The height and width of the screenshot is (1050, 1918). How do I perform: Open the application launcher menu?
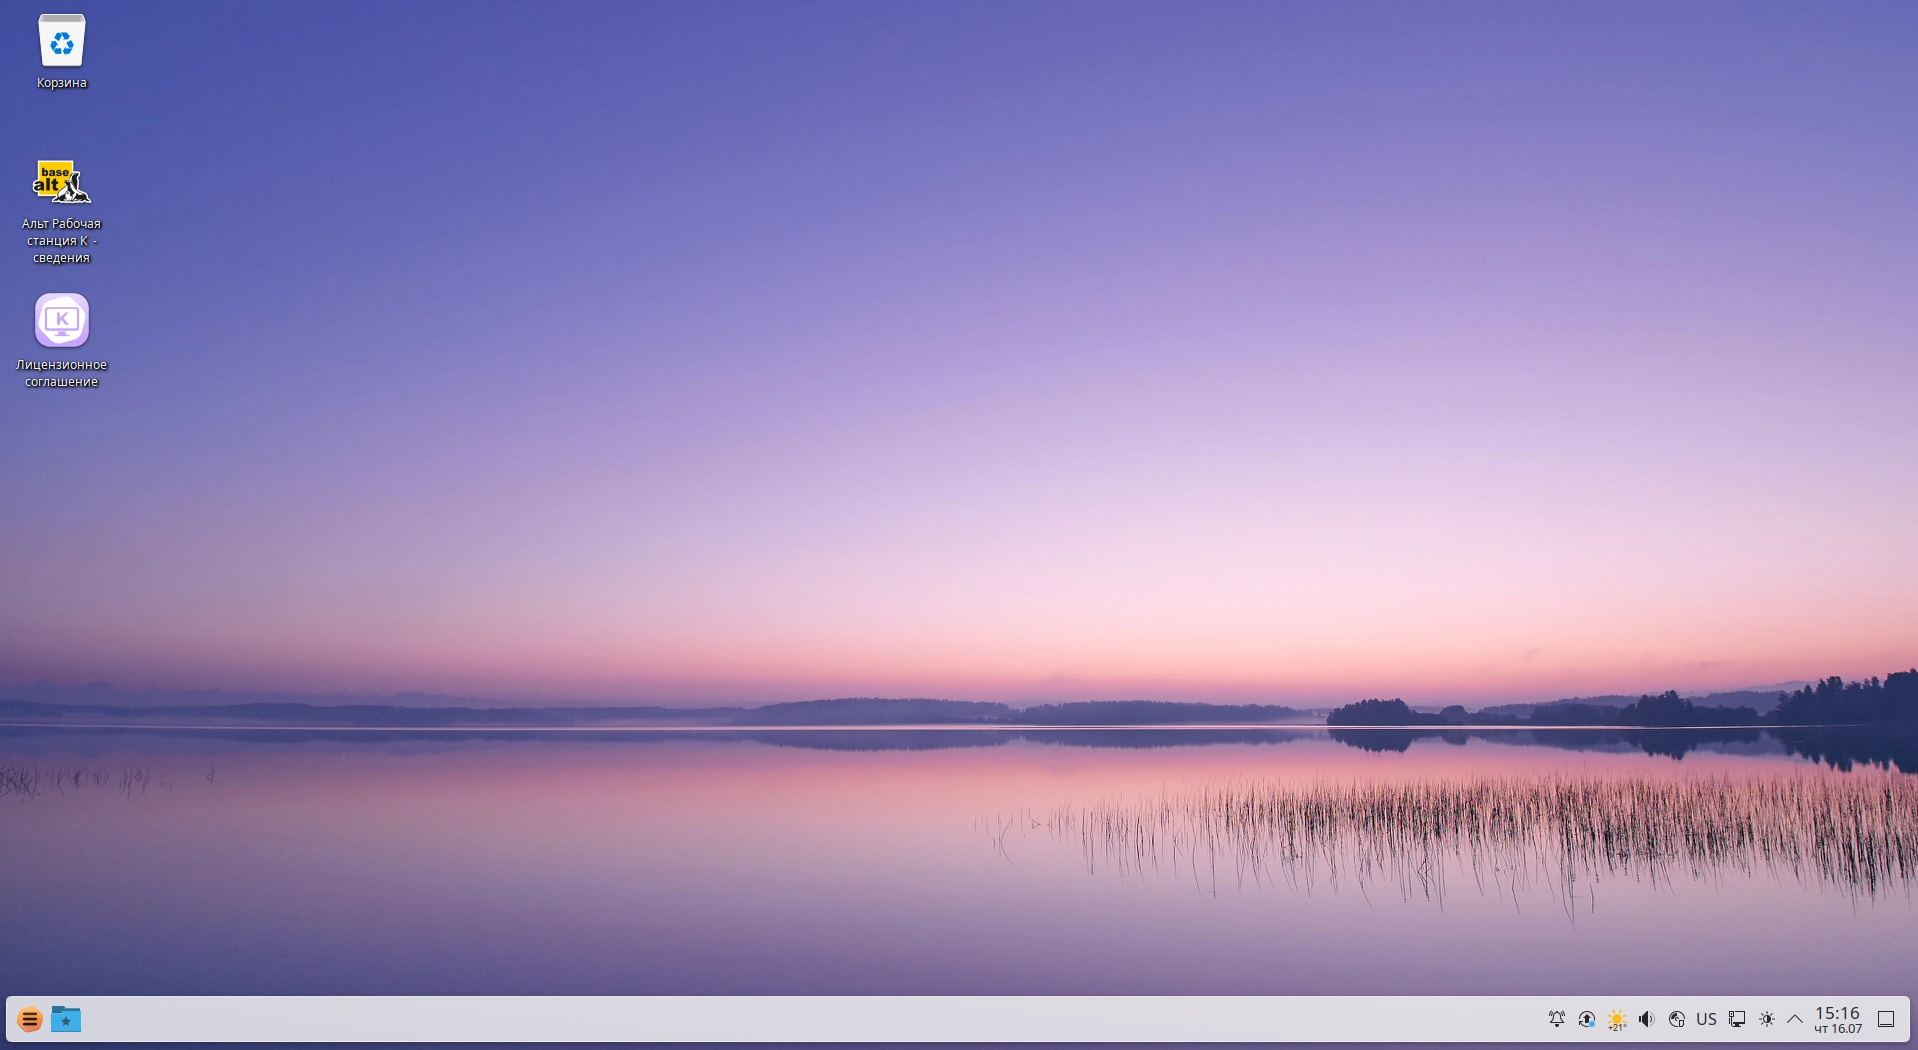[30, 1020]
